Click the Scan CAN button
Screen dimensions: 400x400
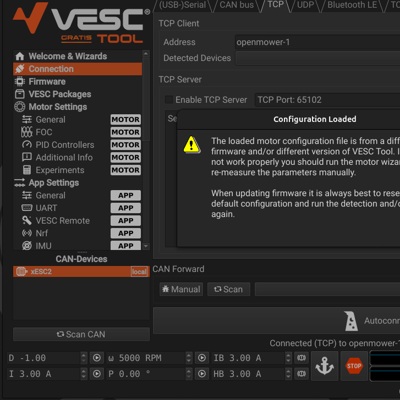[x=81, y=334]
